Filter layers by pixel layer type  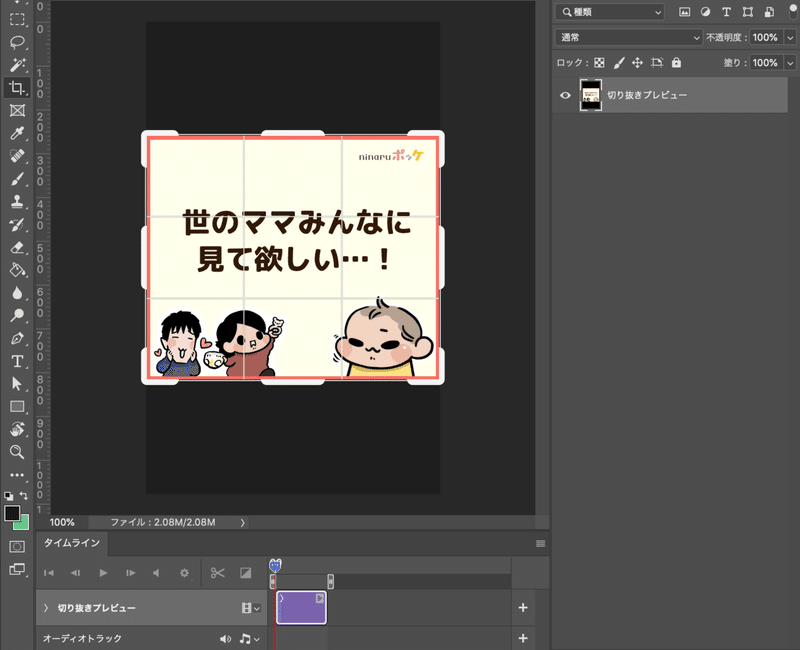click(x=684, y=12)
